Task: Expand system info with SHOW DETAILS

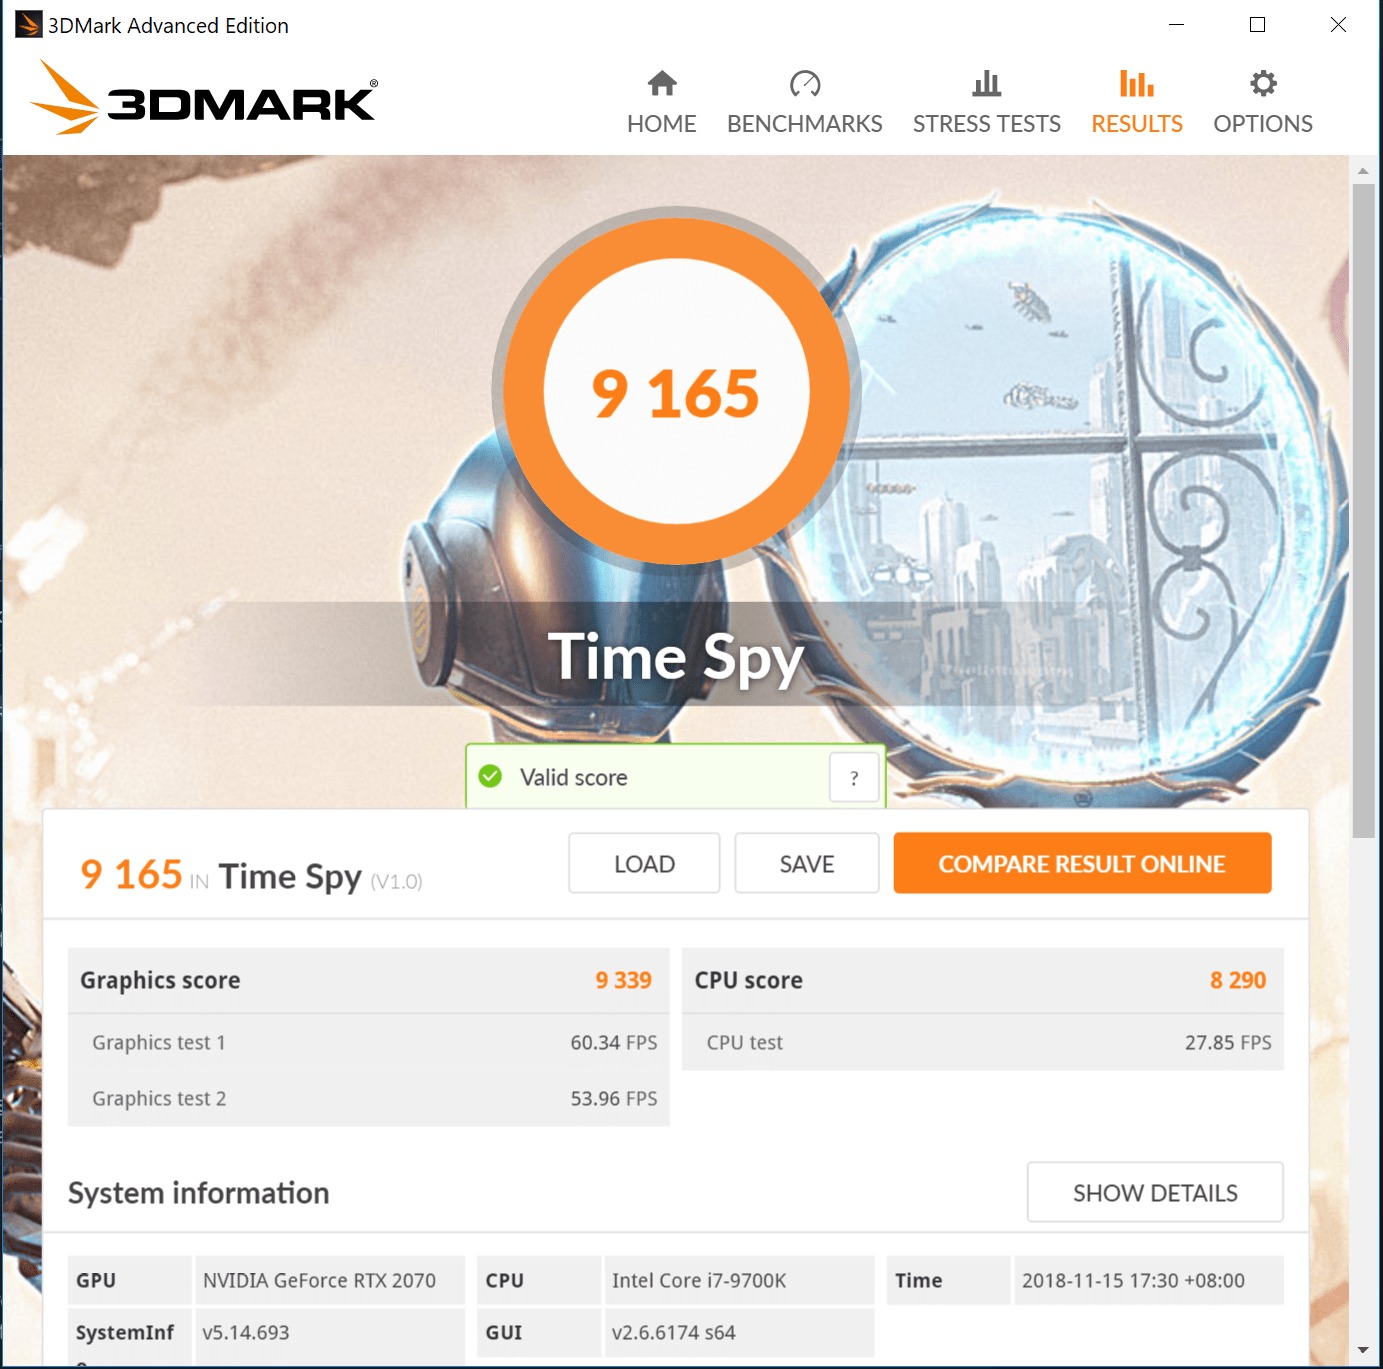Action: (x=1155, y=1192)
